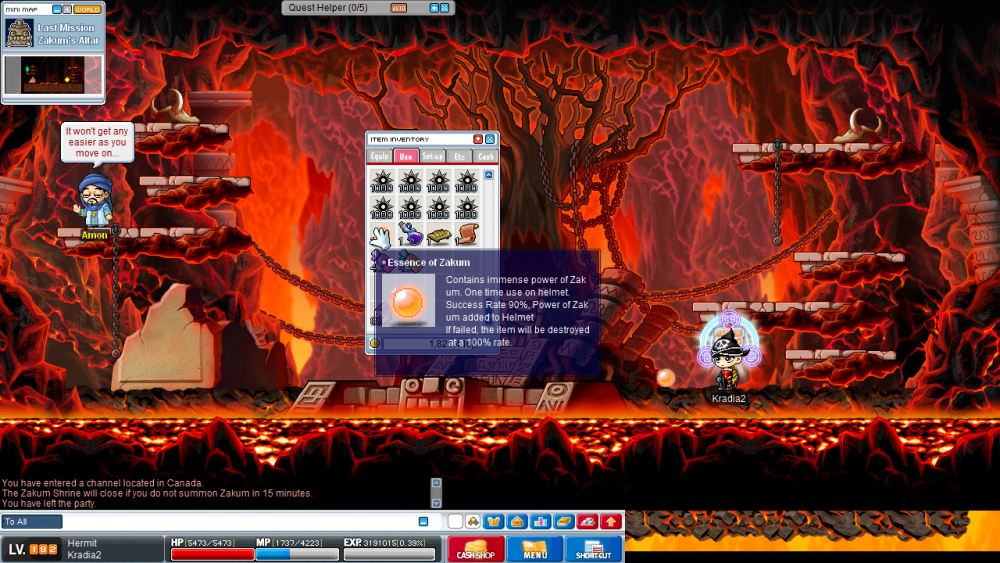Image resolution: width=1000 pixels, height=563 pixels.
Task: Expand the item inventory with red arrow button
Action: click(x=478, y=139)
